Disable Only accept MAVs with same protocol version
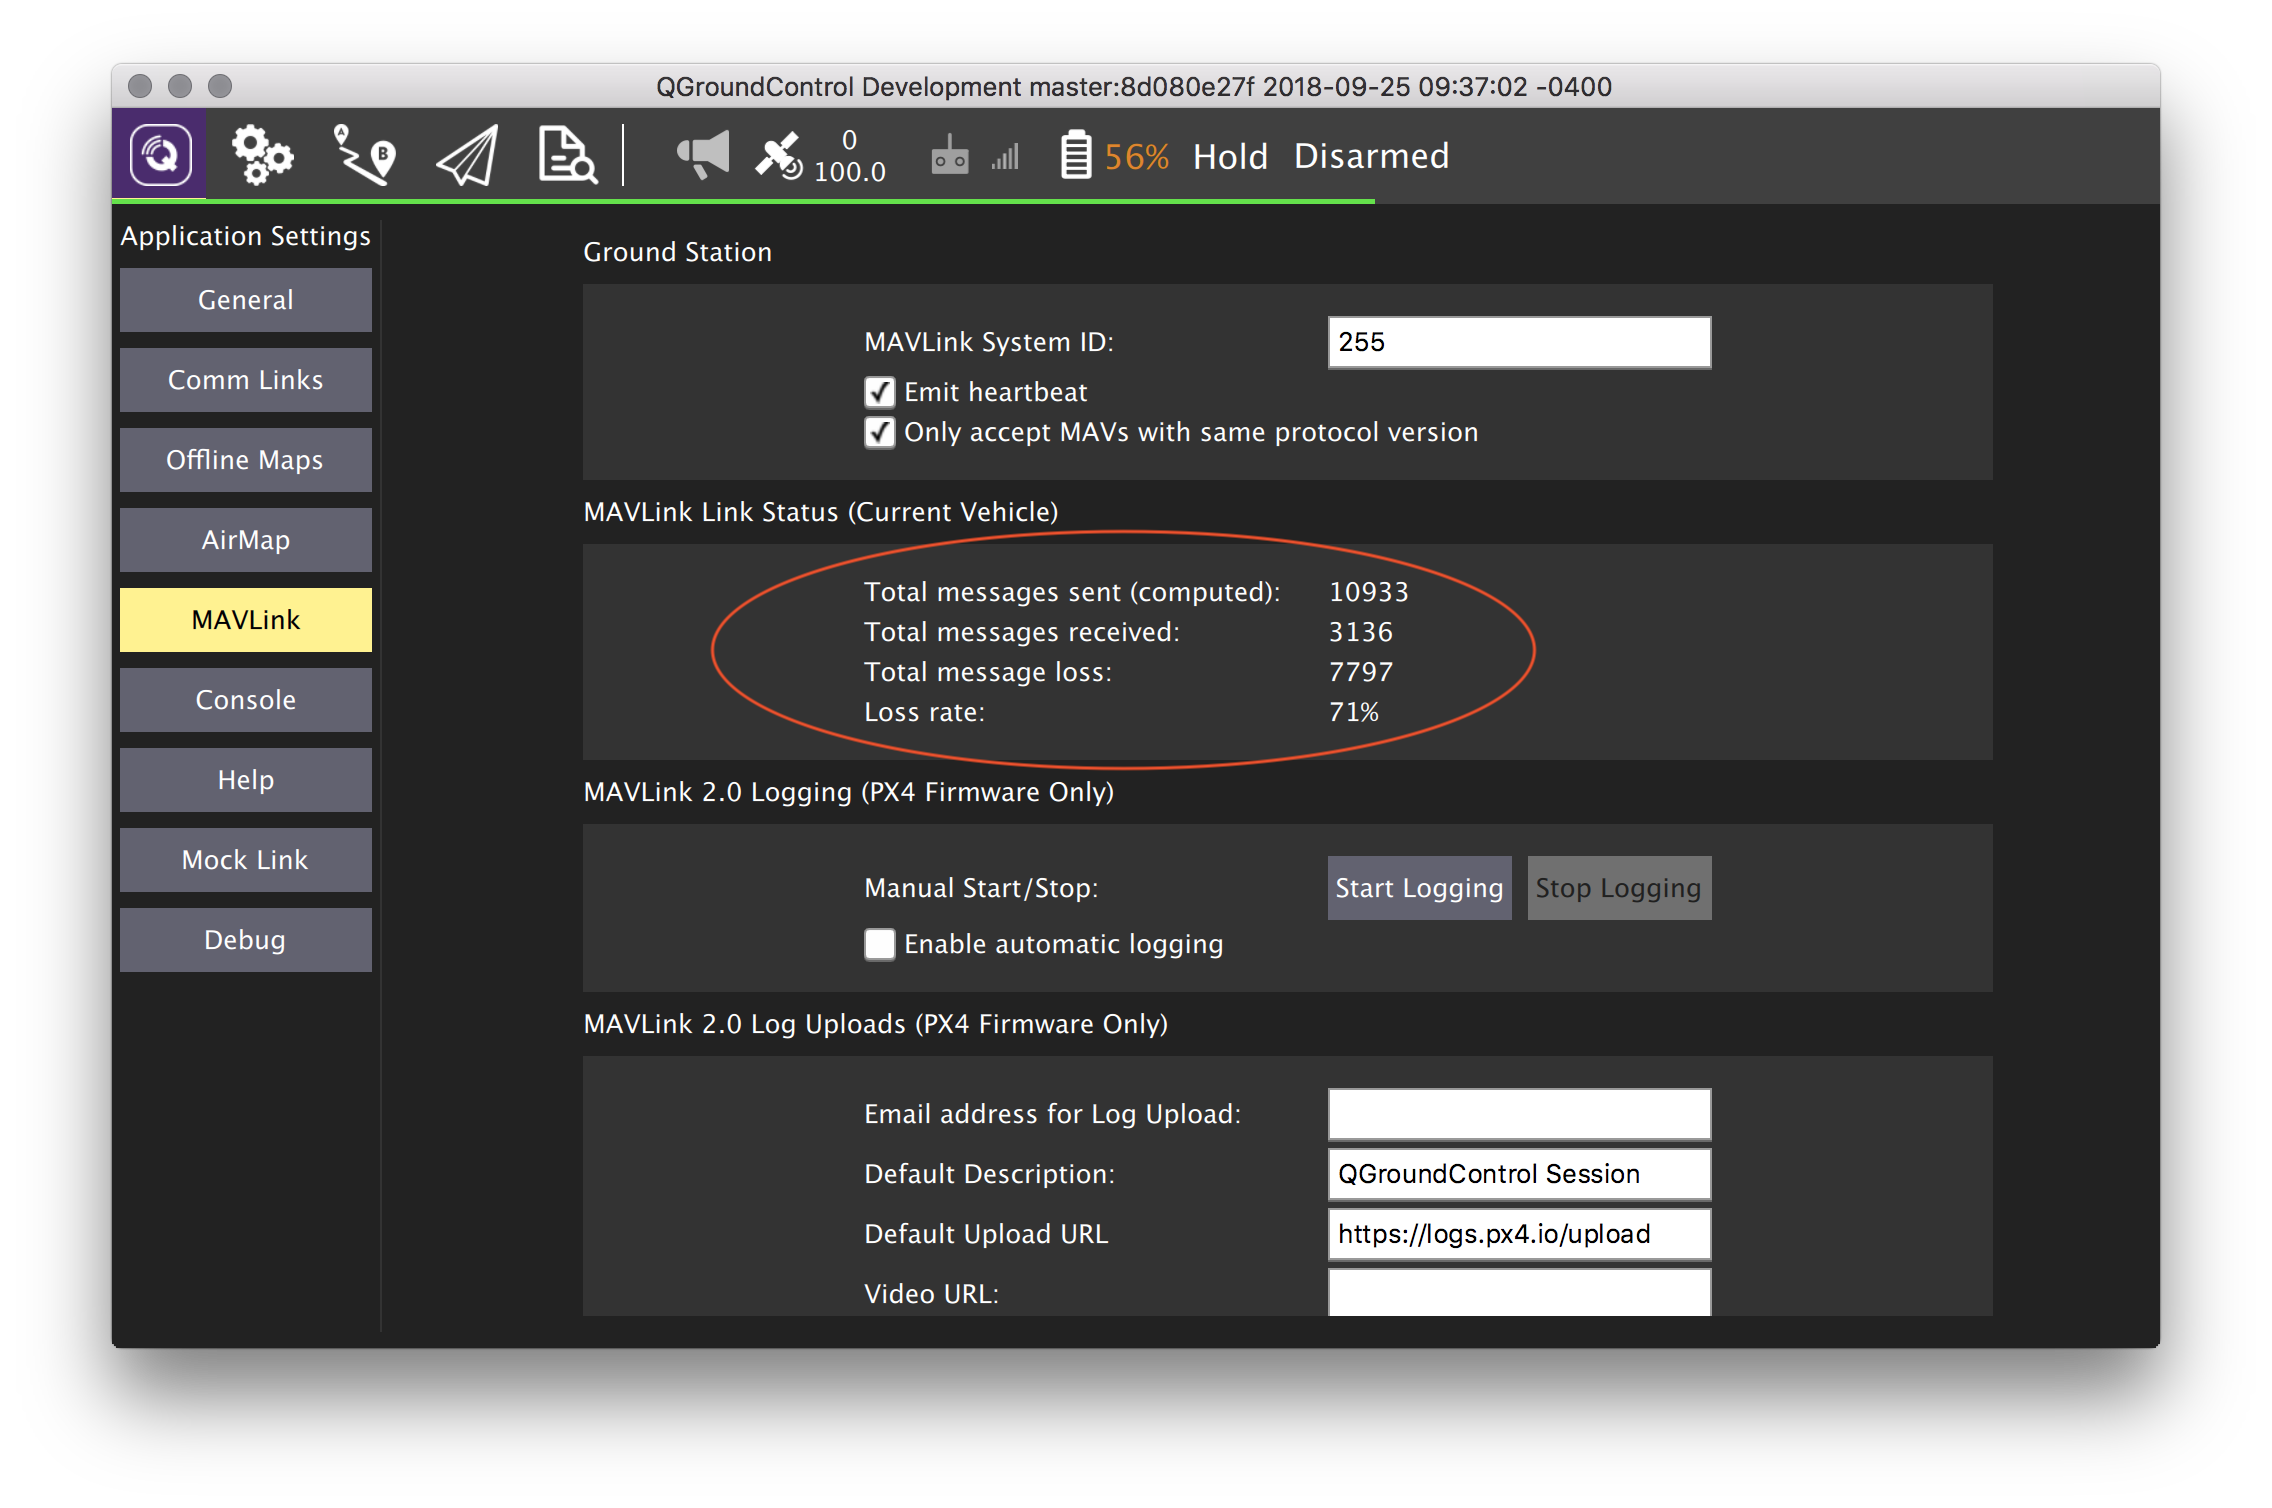Image resolution: width=2272 pixels, height=1508 pixels. (879, 433)
